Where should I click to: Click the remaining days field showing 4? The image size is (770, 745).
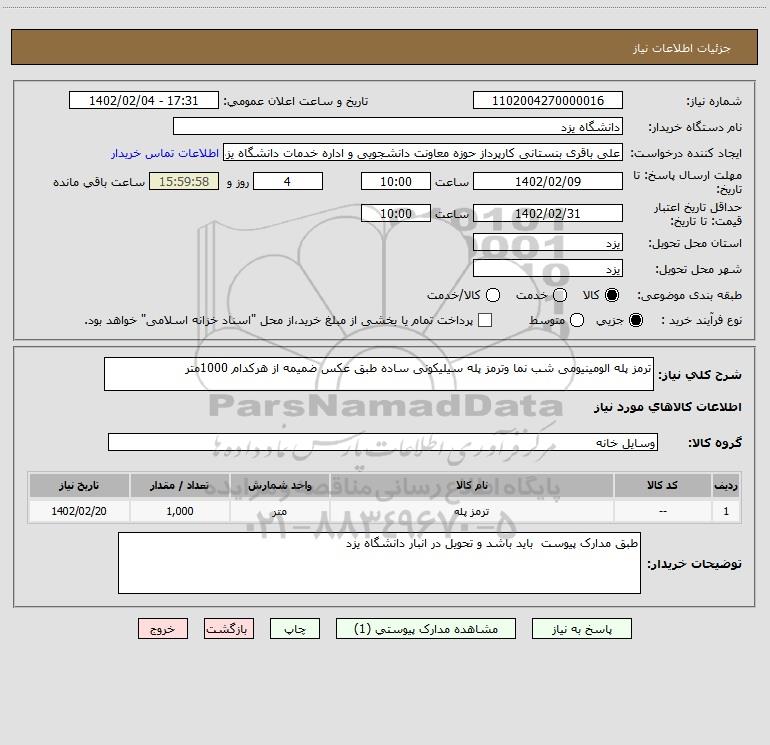[288, 181]
